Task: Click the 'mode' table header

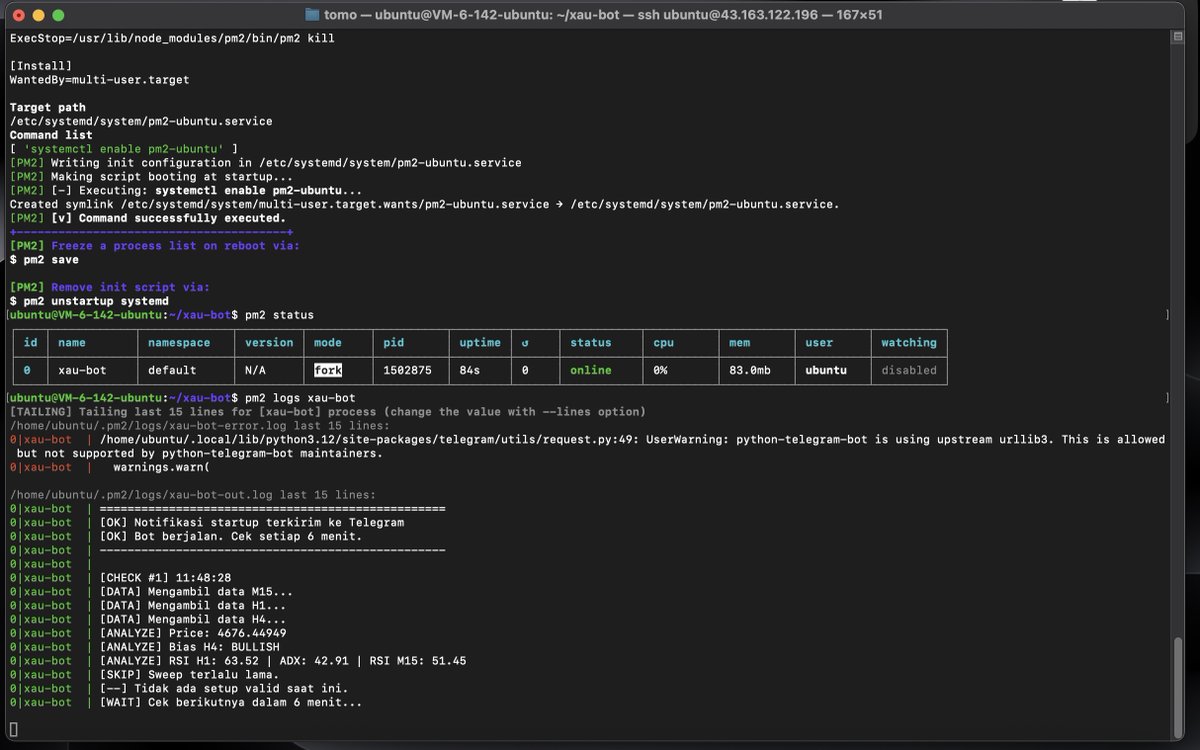Action: pyautogui.click(x=328, y=342)
